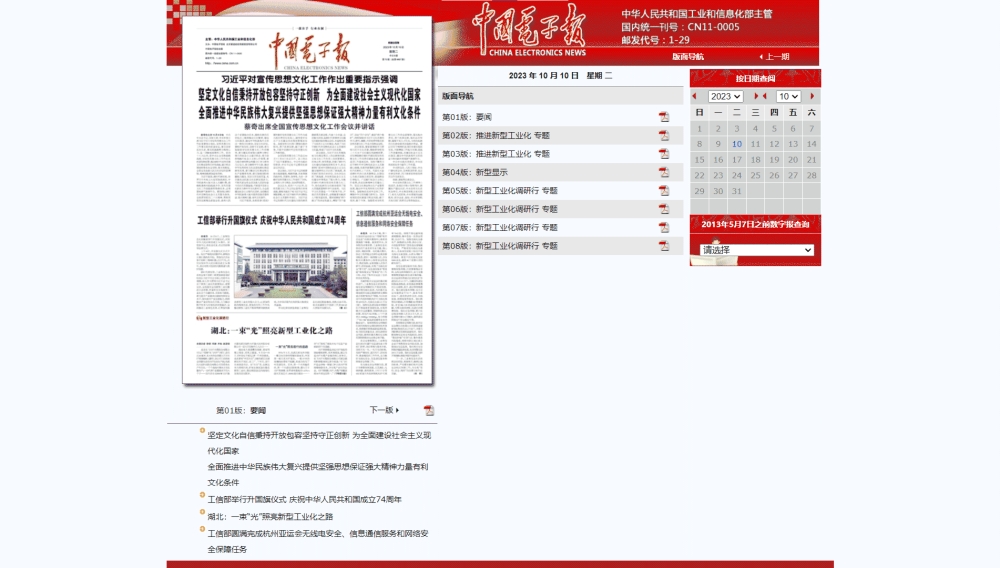Click article line 全面推进中华民族伟大复兴提供坚强思想保证

(x=318, y=474)
